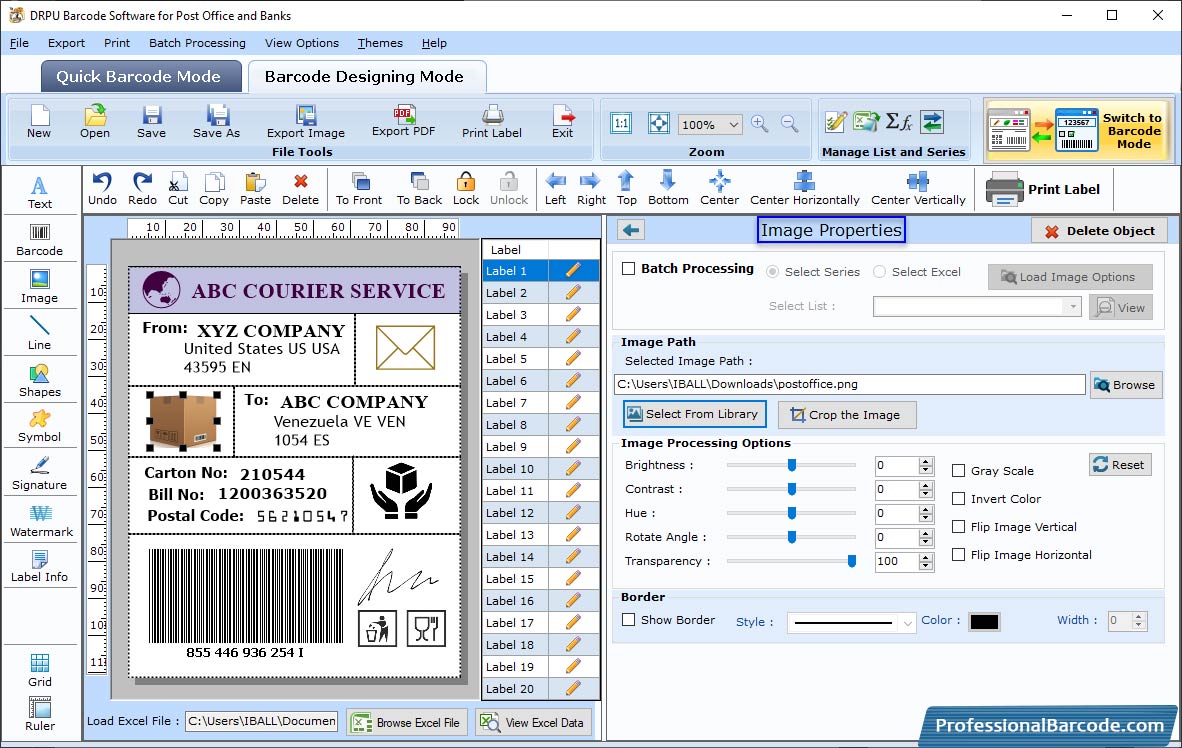Enable Gray Scale option
Screen dimensions: 1182x748
click(x=959, y=471)
